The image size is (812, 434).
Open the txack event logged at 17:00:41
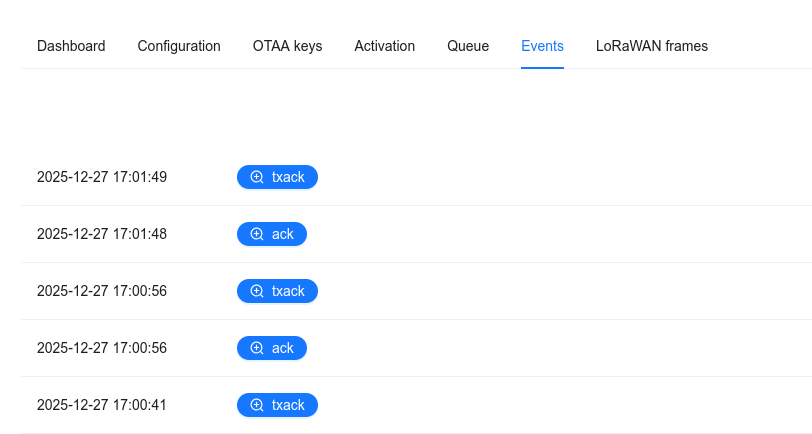[x=287, y=405]
